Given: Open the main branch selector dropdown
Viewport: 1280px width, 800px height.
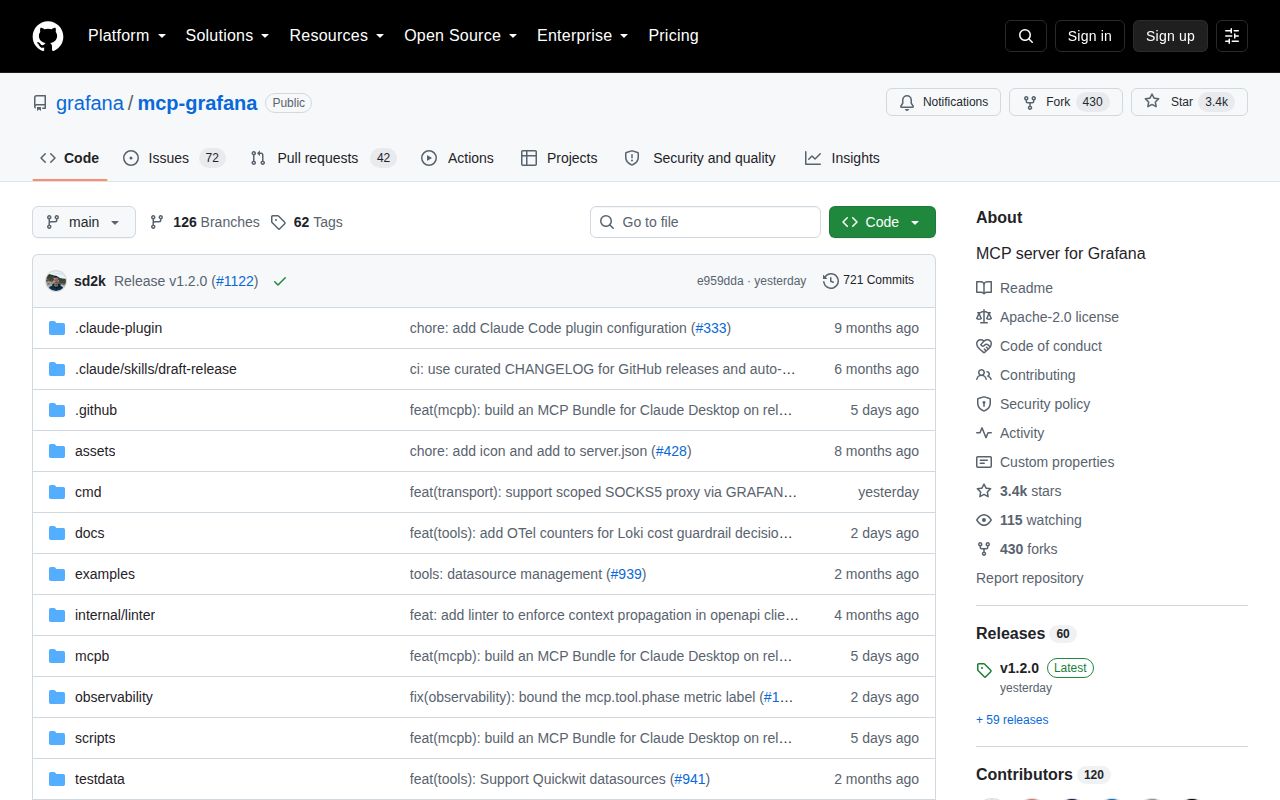Looking at the screenshot, I should coord(84,222).
